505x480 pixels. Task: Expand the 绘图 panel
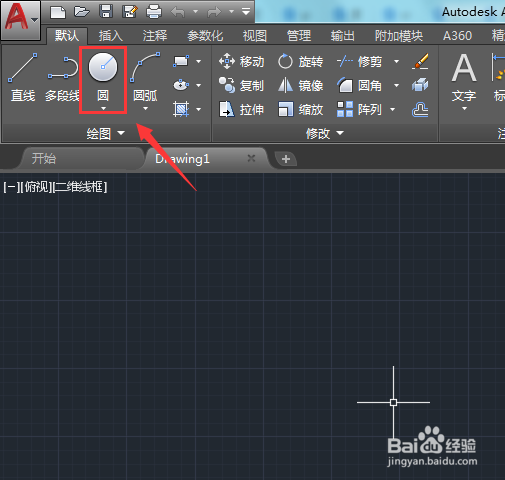(106, 133)
